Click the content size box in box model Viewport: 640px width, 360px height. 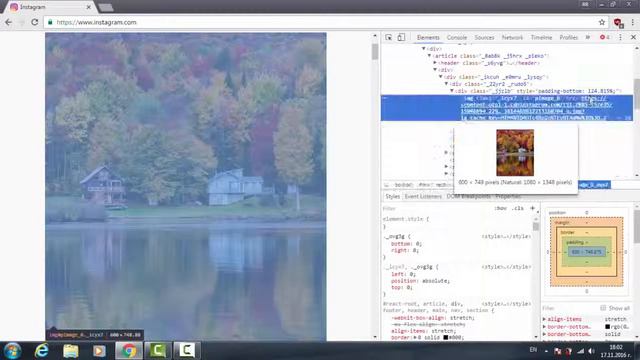coord(587,252)
